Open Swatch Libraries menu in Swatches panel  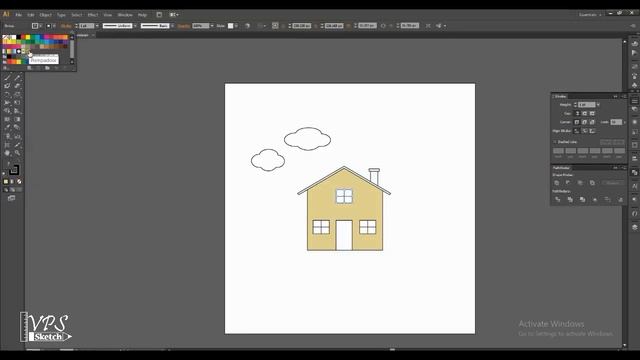tap(4, 68)
